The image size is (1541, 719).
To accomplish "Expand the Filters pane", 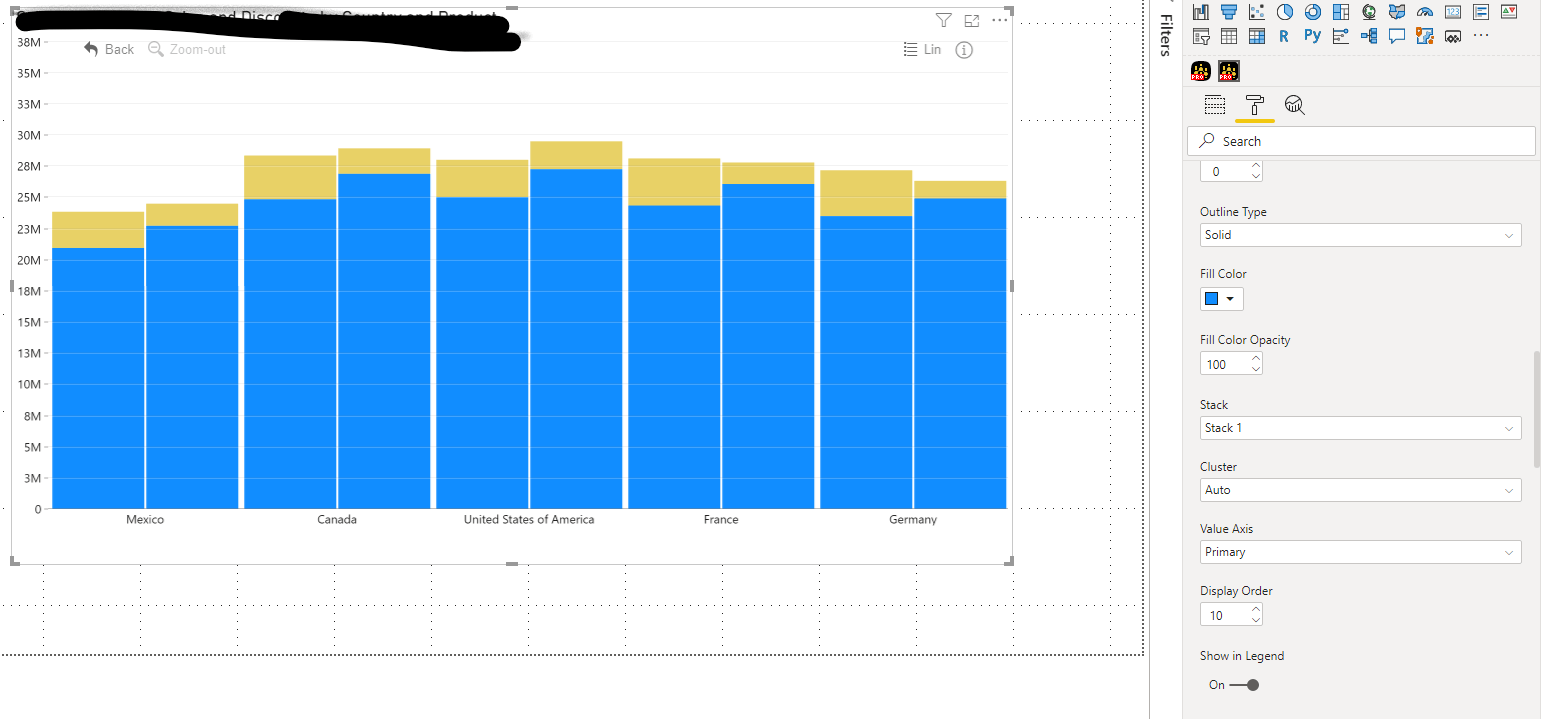I will [x=1165, y=34].
